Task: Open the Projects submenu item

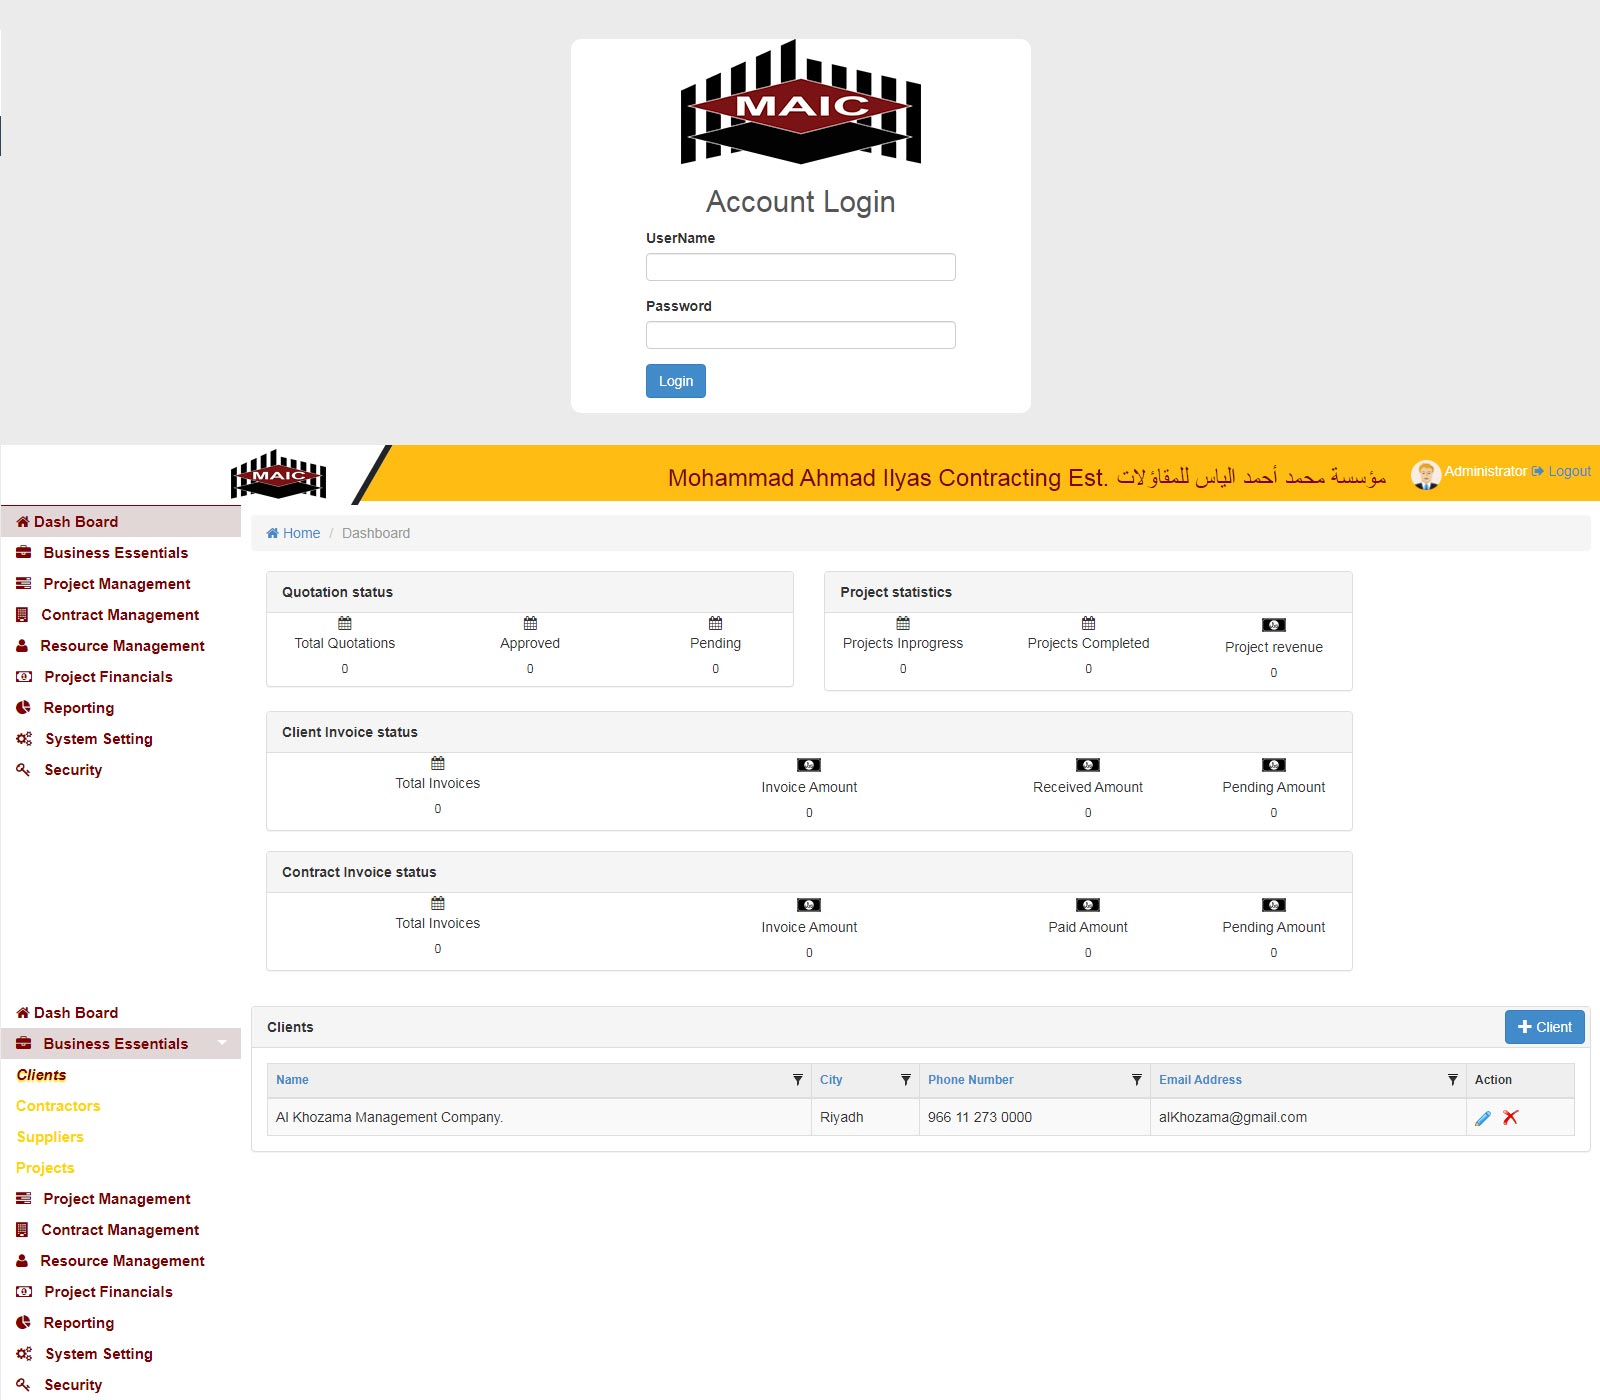Action: click(45, 1168)
